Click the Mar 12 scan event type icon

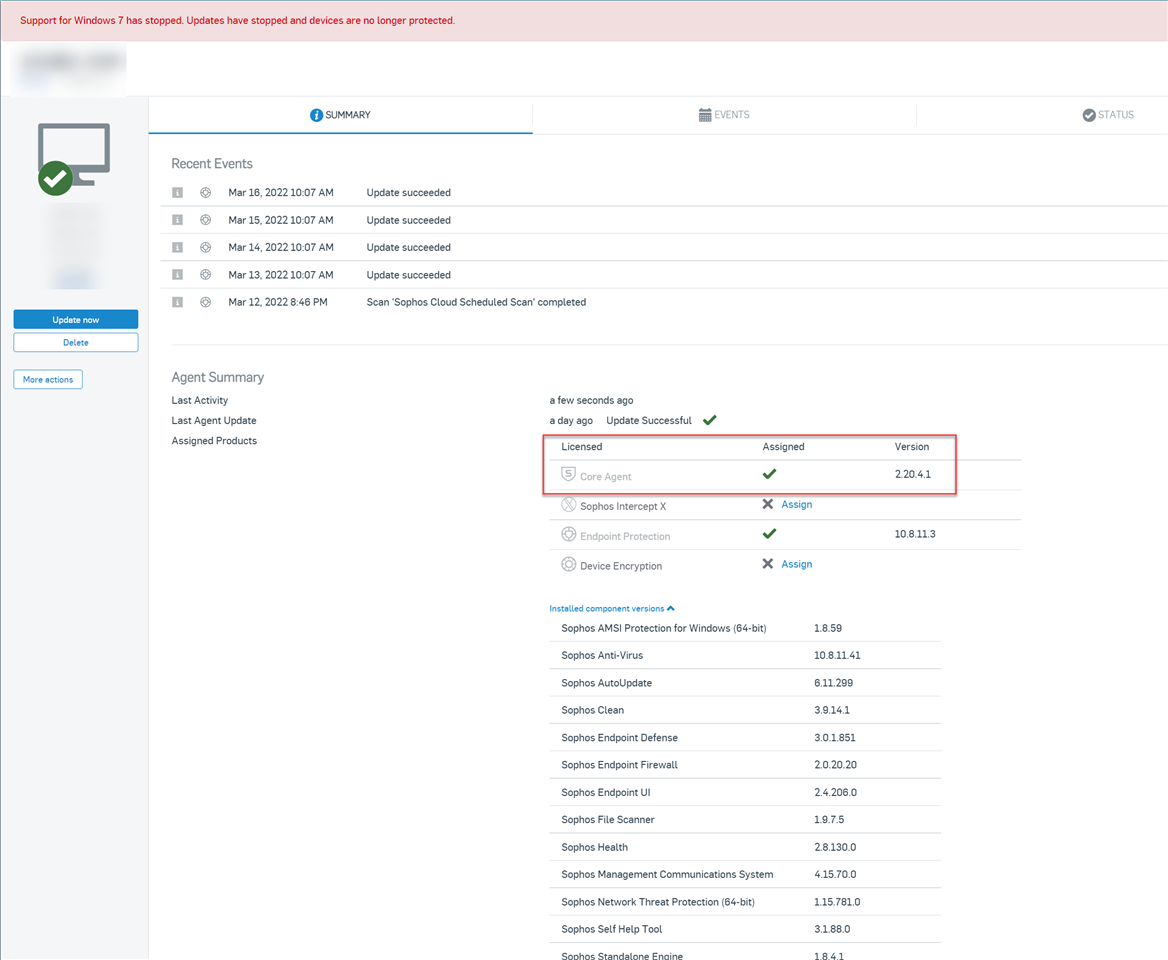[x=205, y=302]
